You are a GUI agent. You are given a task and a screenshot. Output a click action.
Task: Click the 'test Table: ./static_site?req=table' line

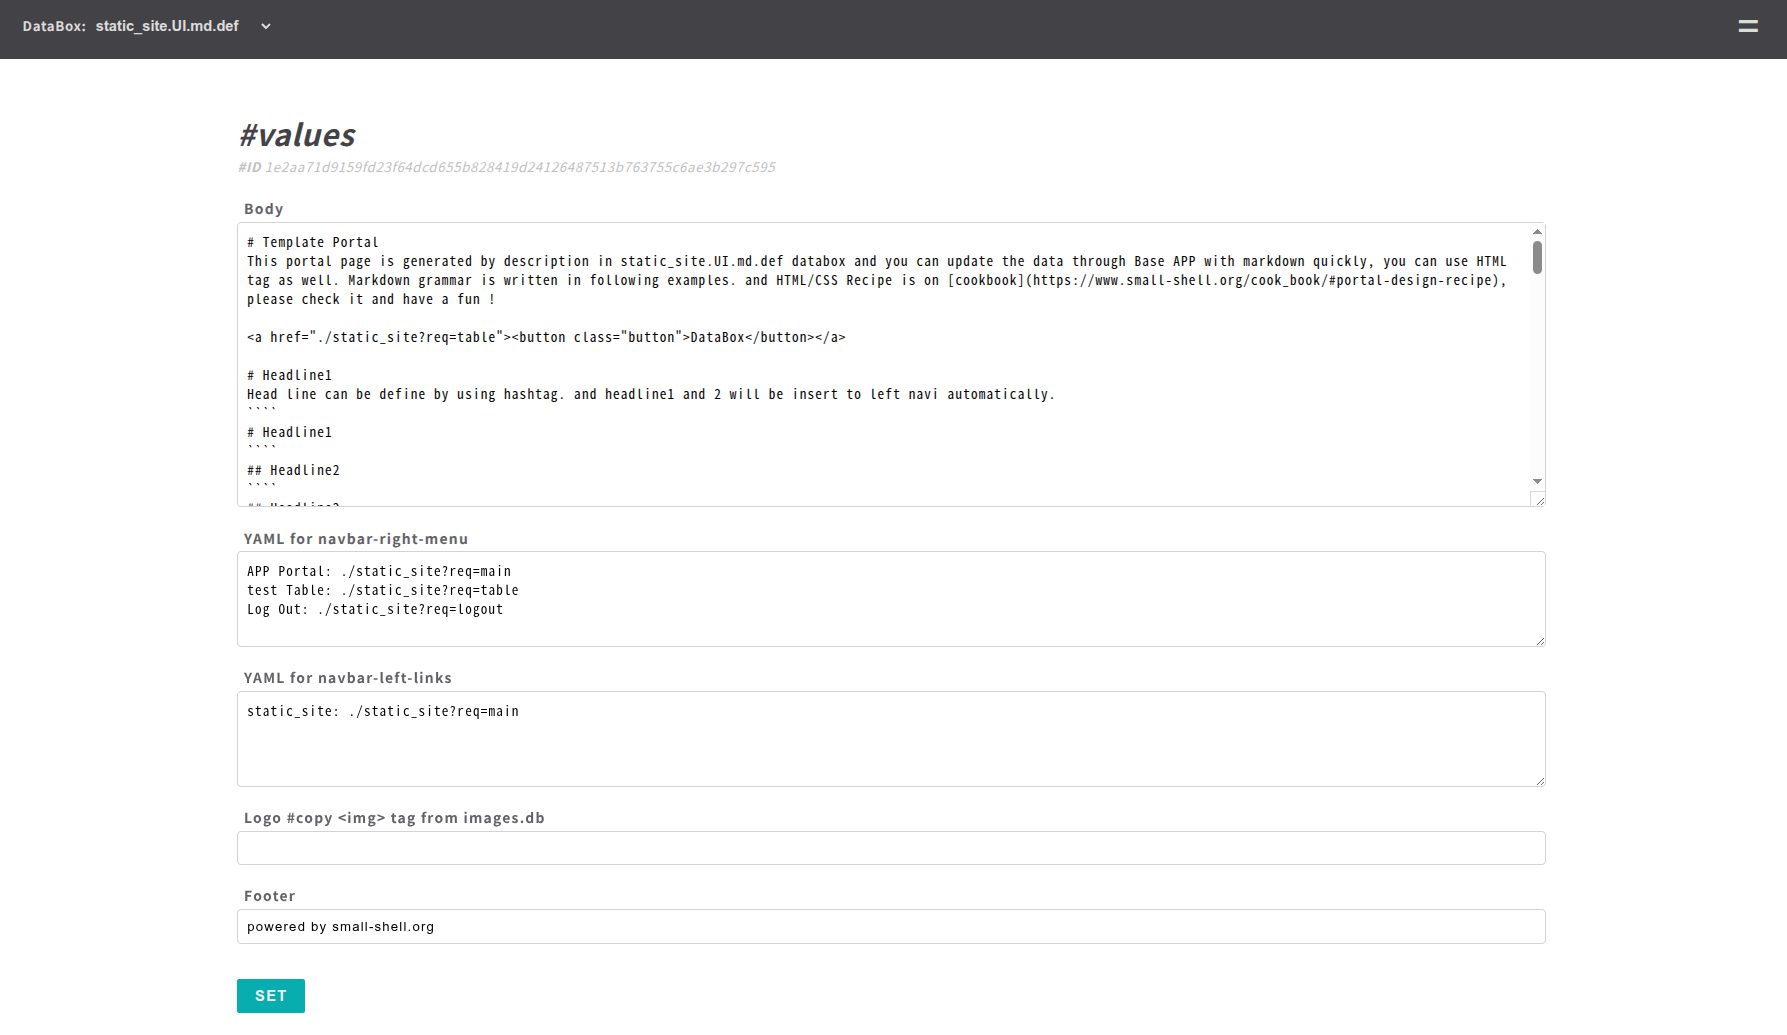coord(383,591)
